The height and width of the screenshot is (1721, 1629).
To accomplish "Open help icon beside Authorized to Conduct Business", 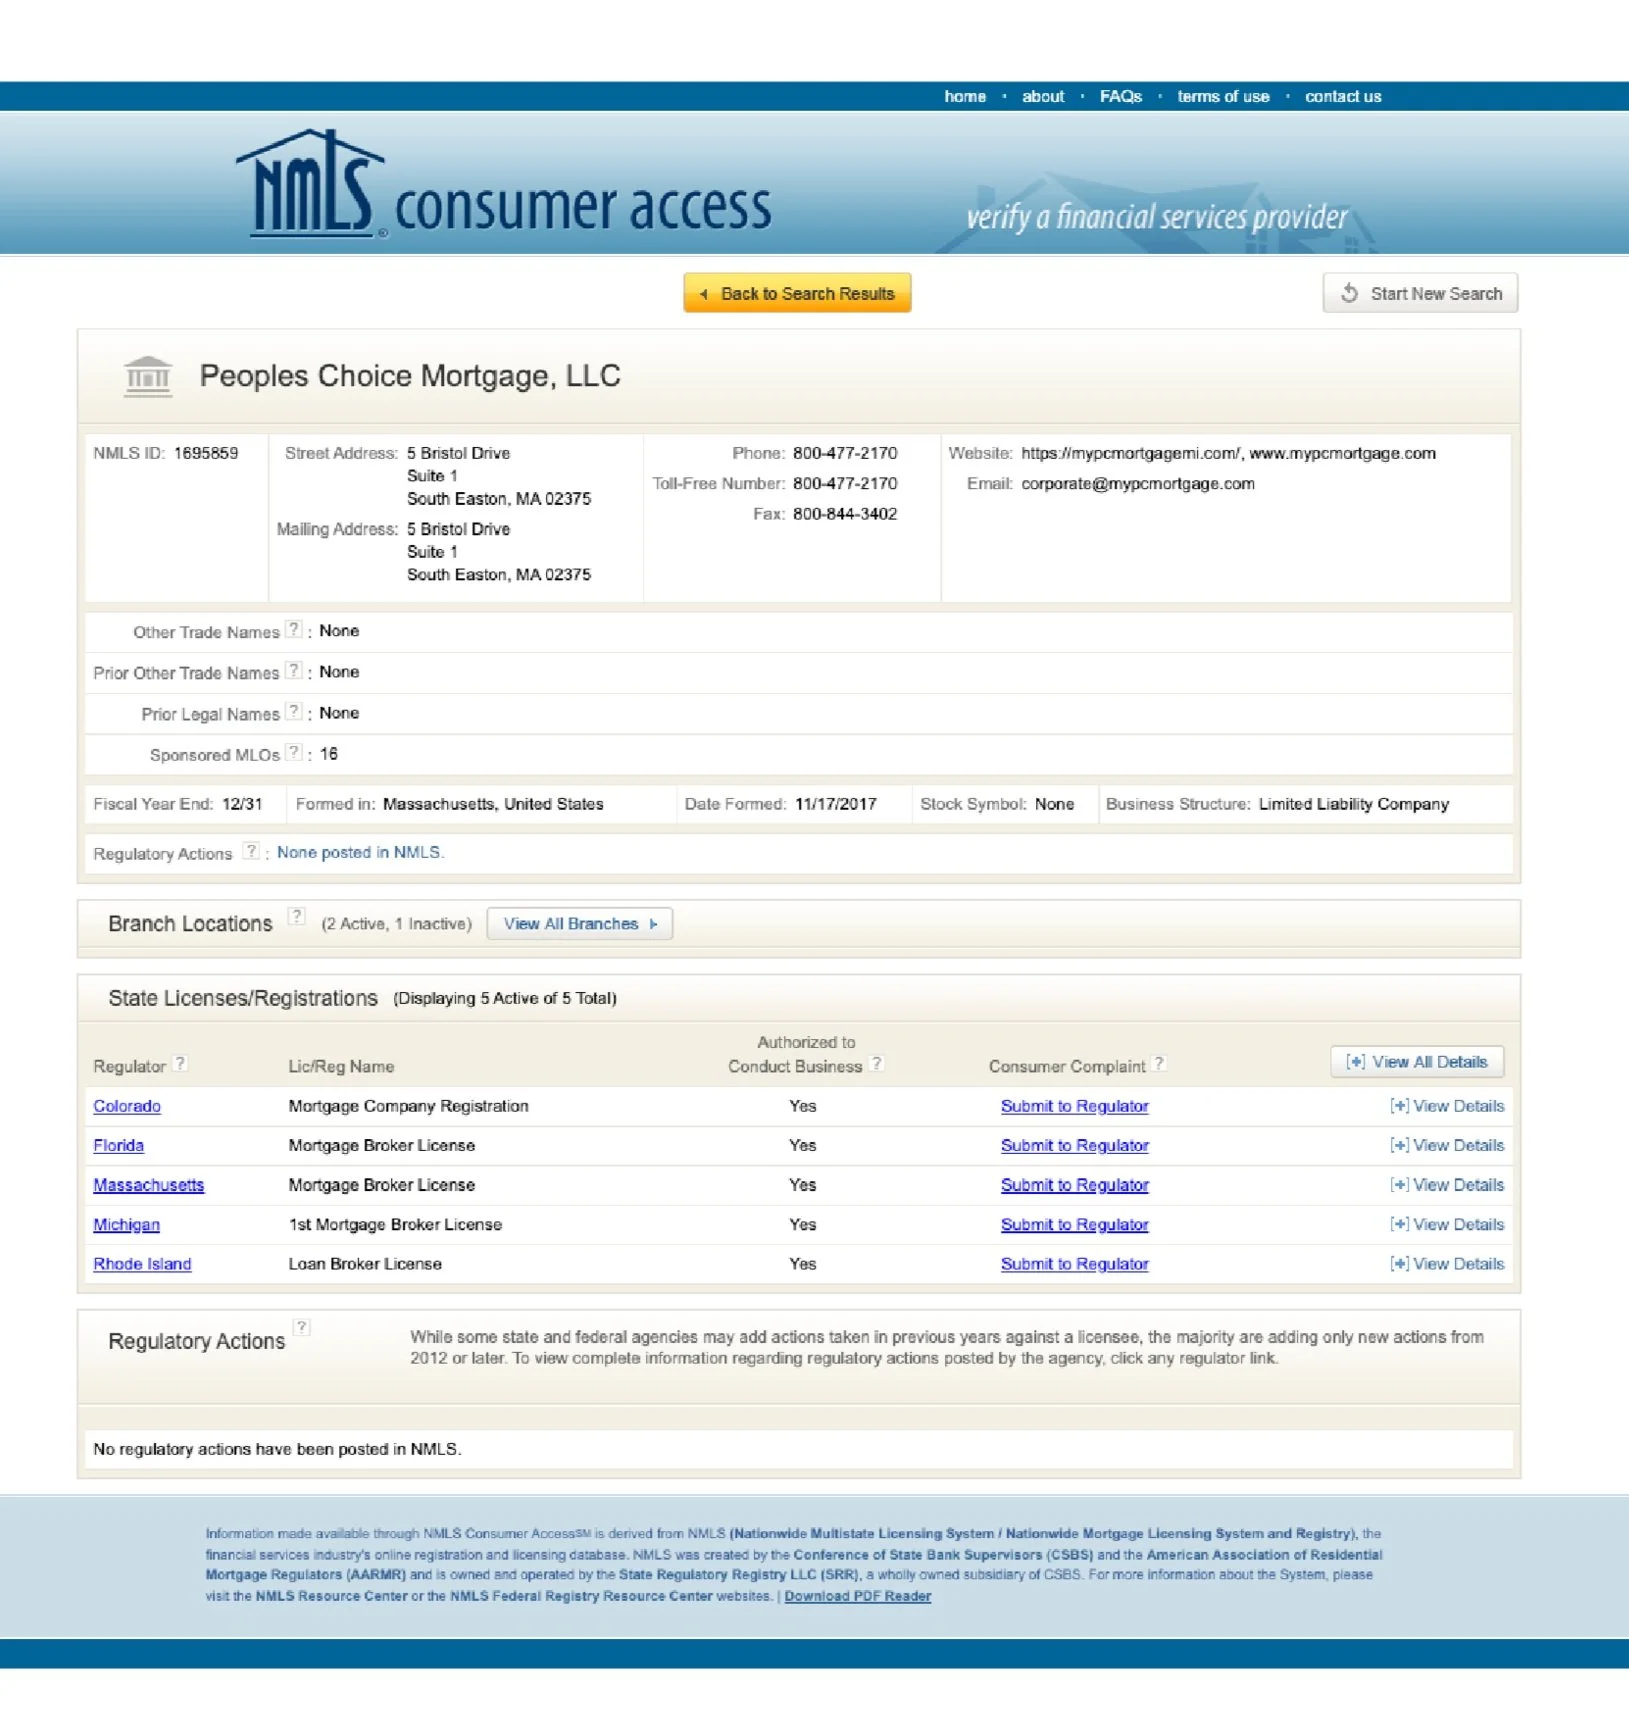I will [876, 1064].
